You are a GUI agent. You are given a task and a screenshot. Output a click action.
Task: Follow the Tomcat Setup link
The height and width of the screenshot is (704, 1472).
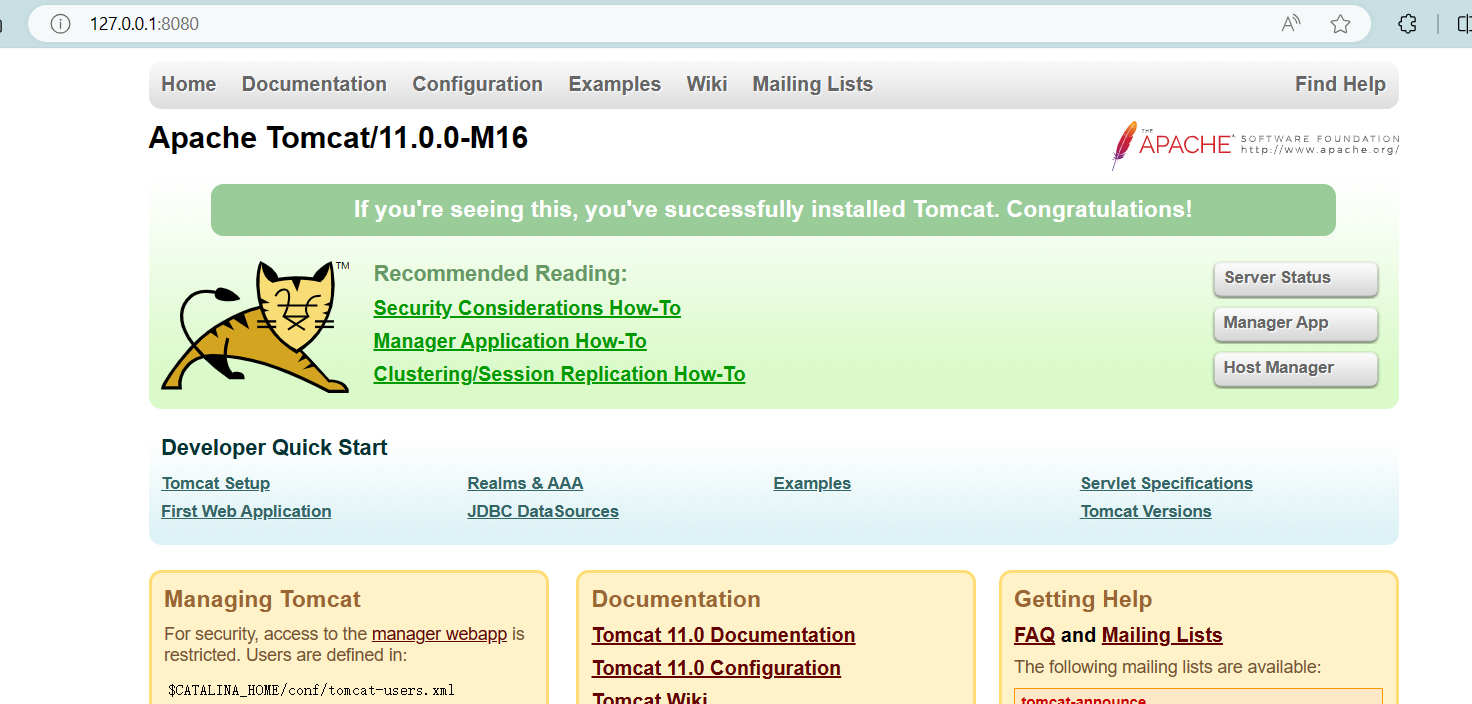216,483
